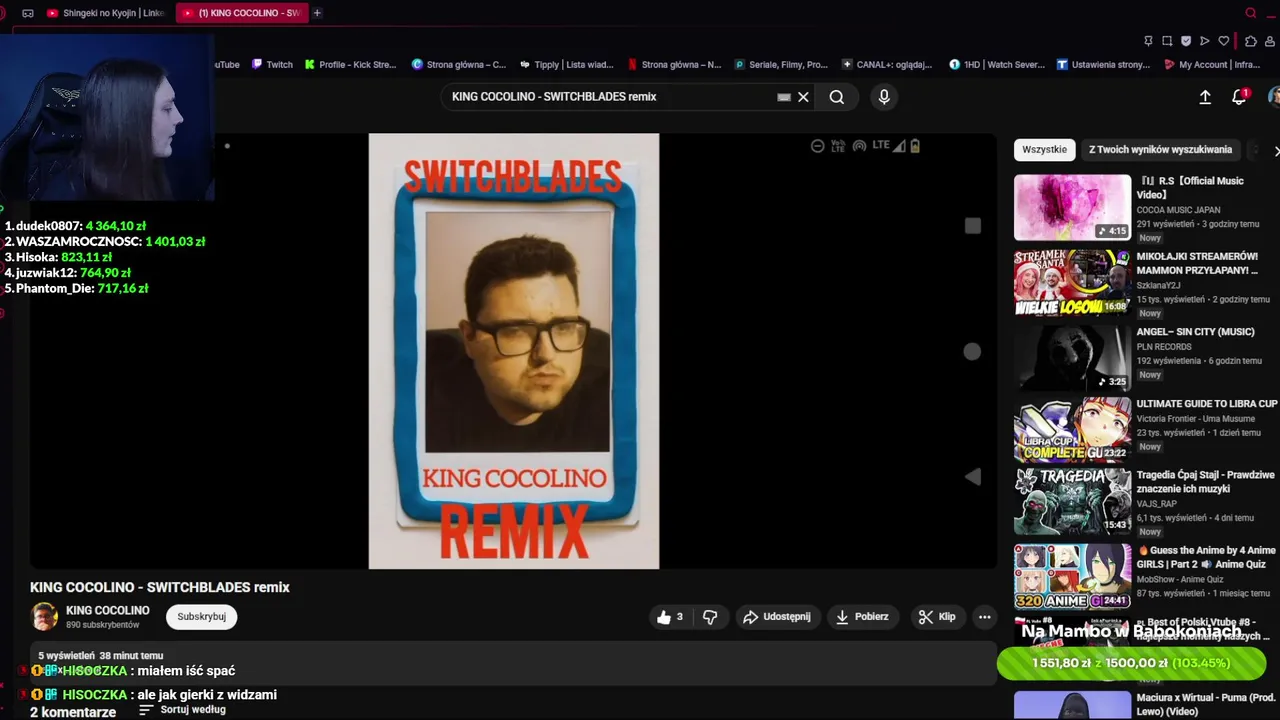
Task: Open the MIKOŁAJKI STREAMERÓW video thumbnail
Action: 1072,283
